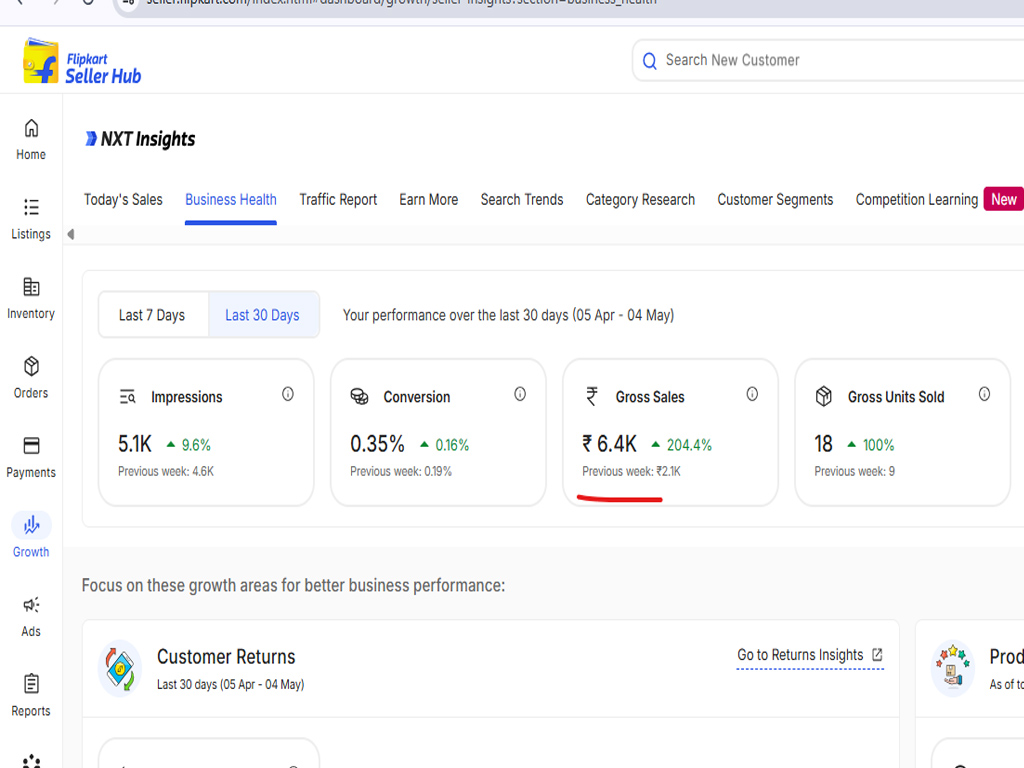Switch to Today's Sales tab
The width and height of the screenshot is (1024, 768).
[123, 200]
